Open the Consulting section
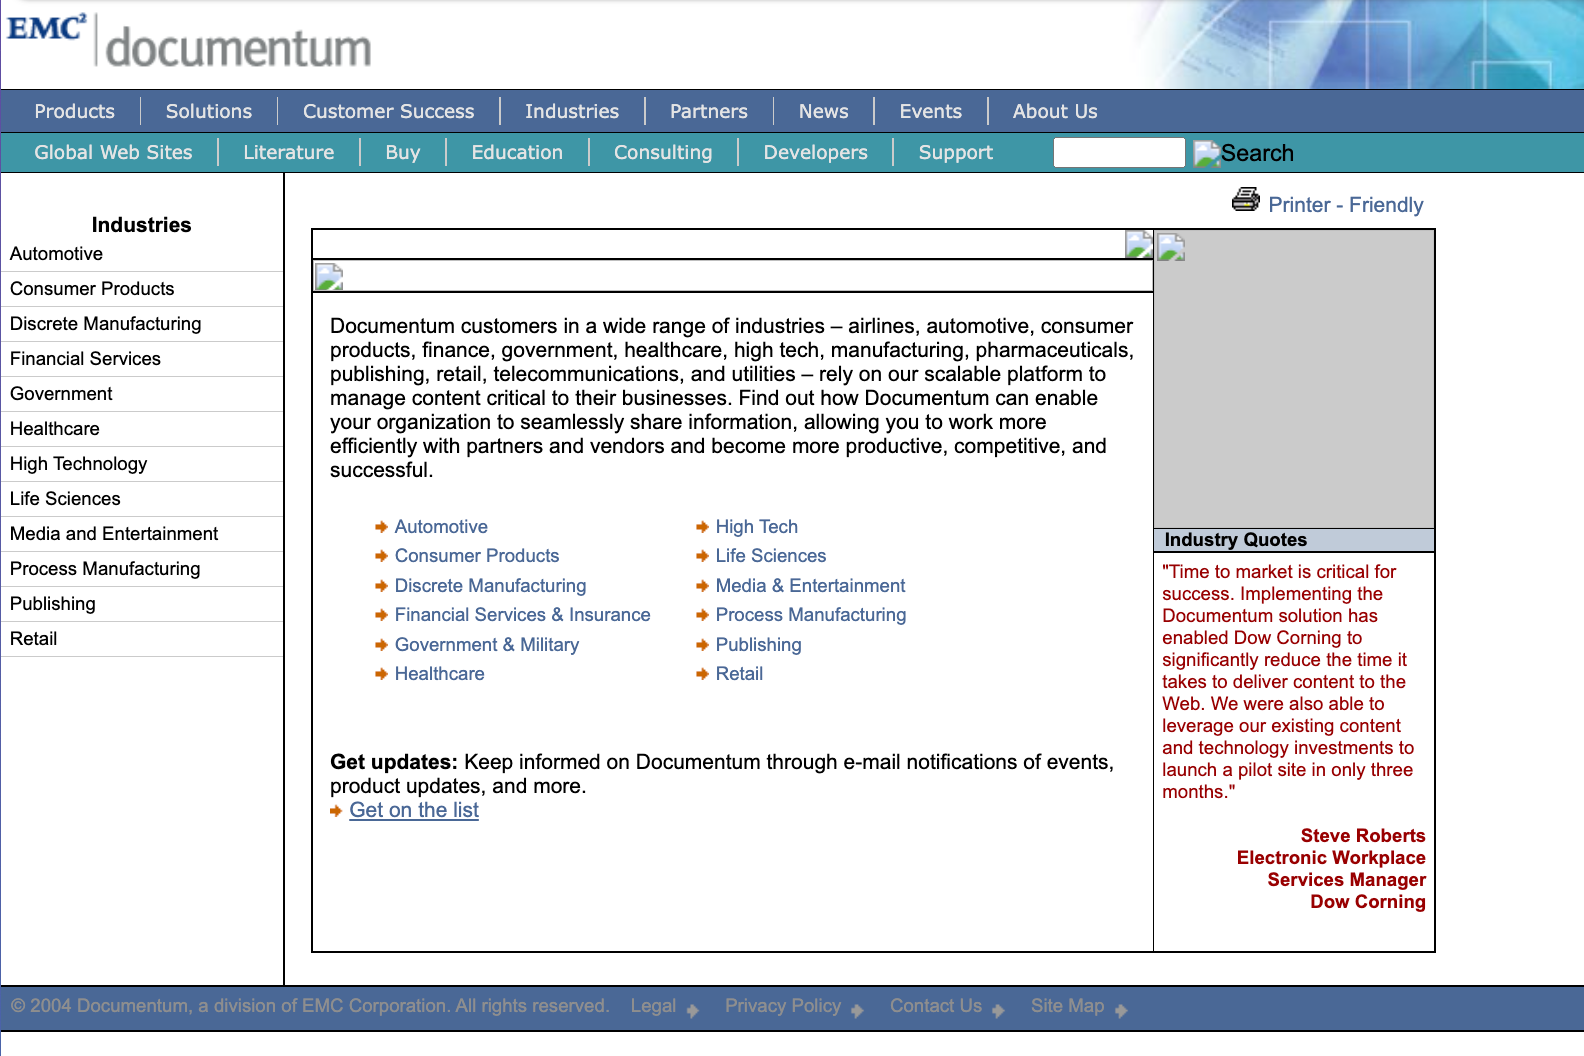Screen dimensions: 1584x1056 tap(663, 152)
